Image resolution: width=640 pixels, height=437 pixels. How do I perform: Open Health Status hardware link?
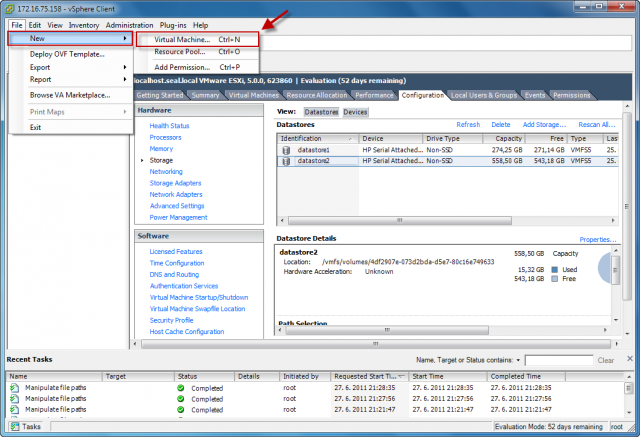[169, 126]
